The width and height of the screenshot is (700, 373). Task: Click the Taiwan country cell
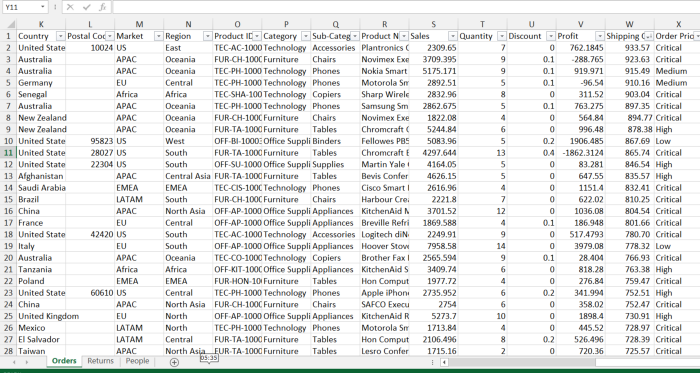(41, 351)
